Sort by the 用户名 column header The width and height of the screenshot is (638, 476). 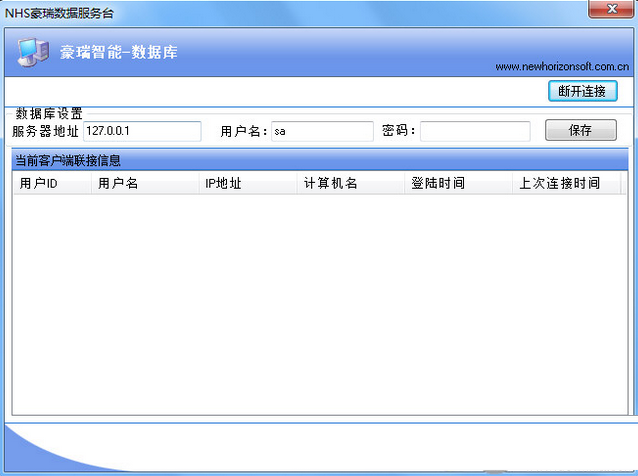coord(145,183)
